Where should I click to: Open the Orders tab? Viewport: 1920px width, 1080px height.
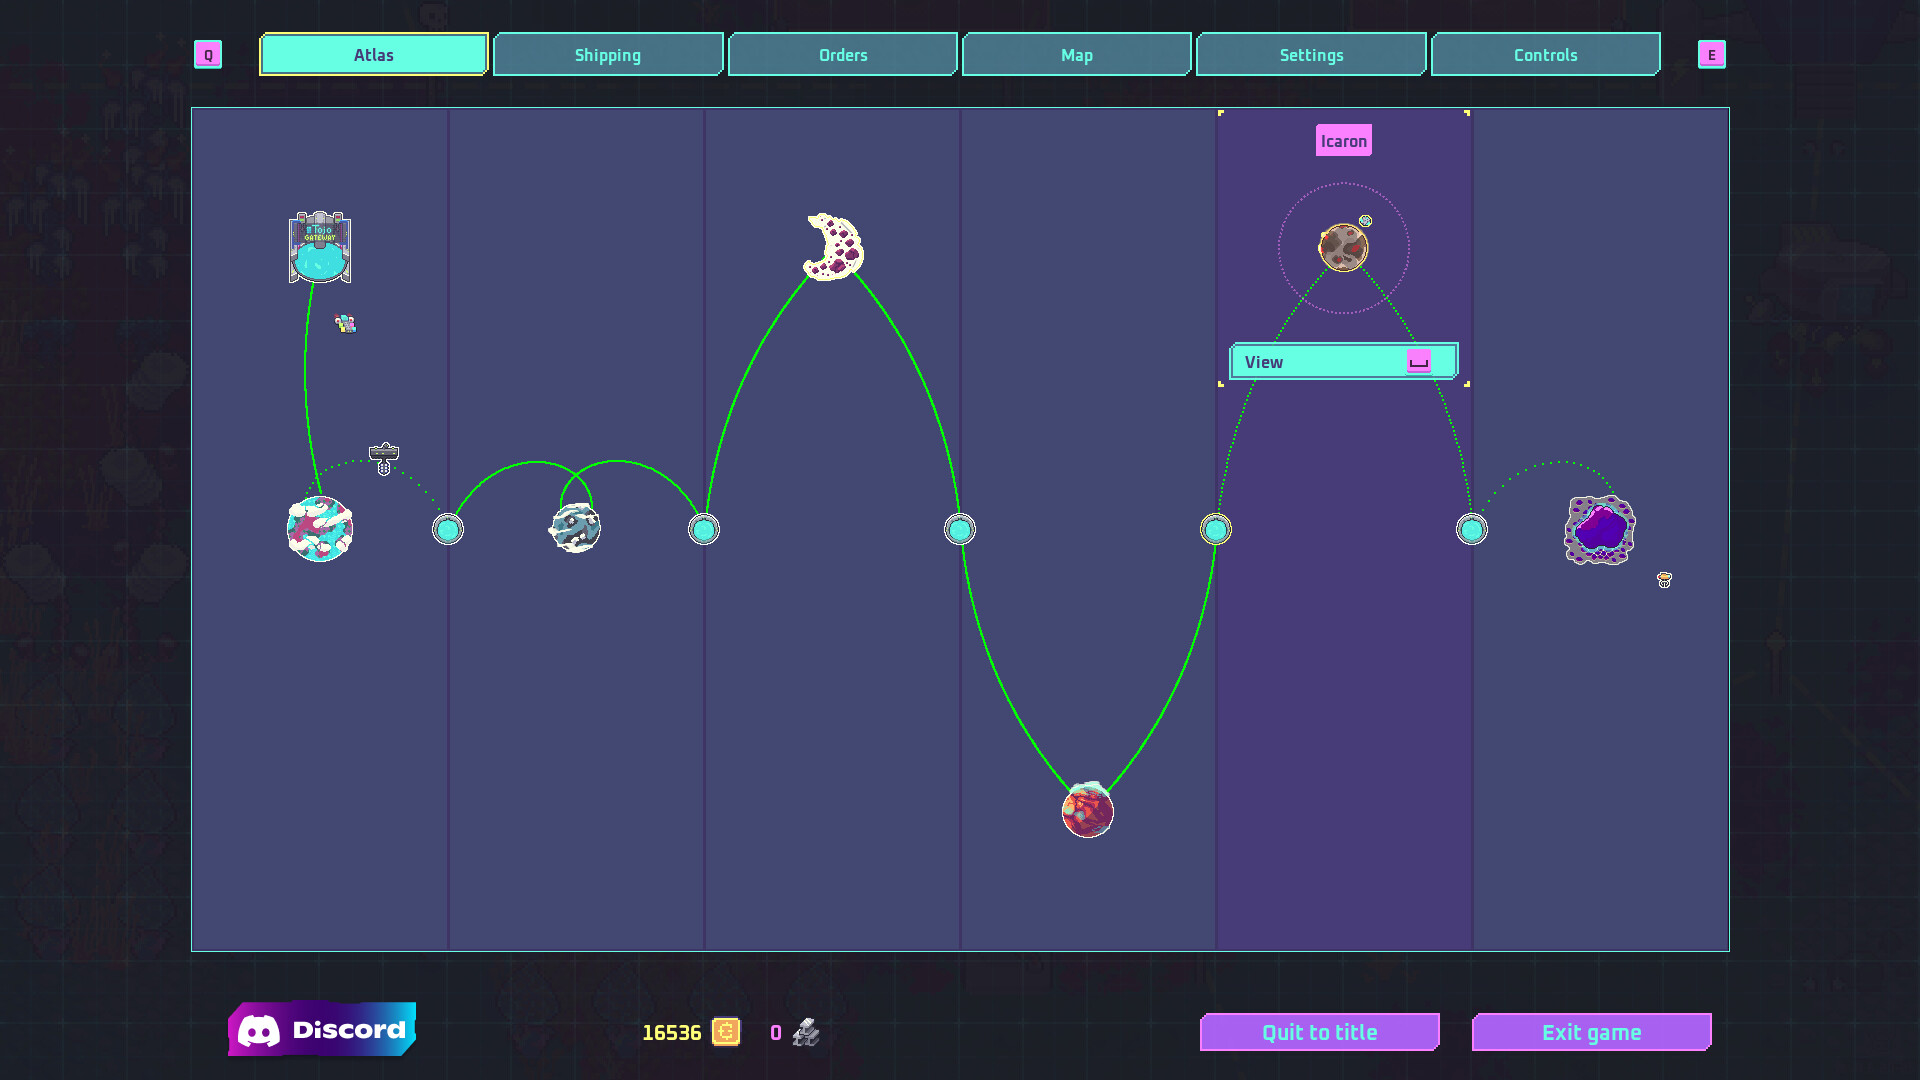tap(842, 54)
